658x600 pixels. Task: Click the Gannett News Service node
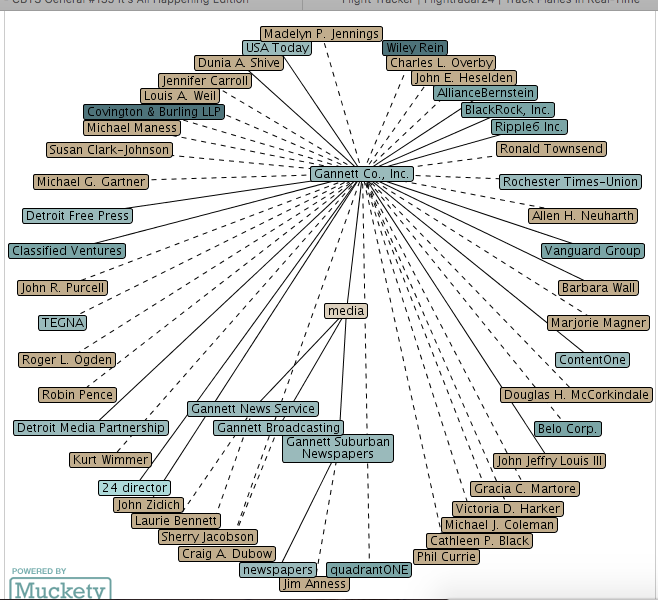click(x=253, y=409)
